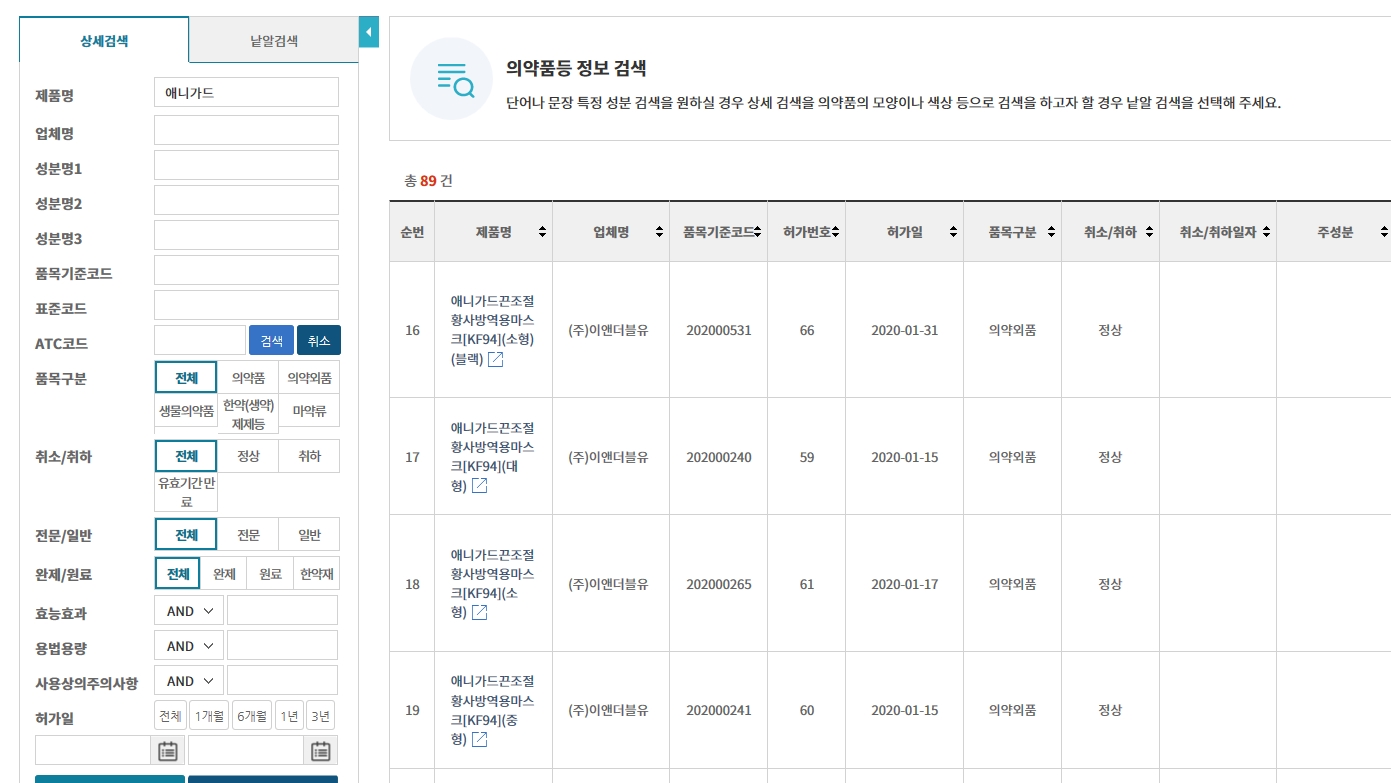
Task: Select 한약재 under 완제/원료
Action: tap(316, 574)
